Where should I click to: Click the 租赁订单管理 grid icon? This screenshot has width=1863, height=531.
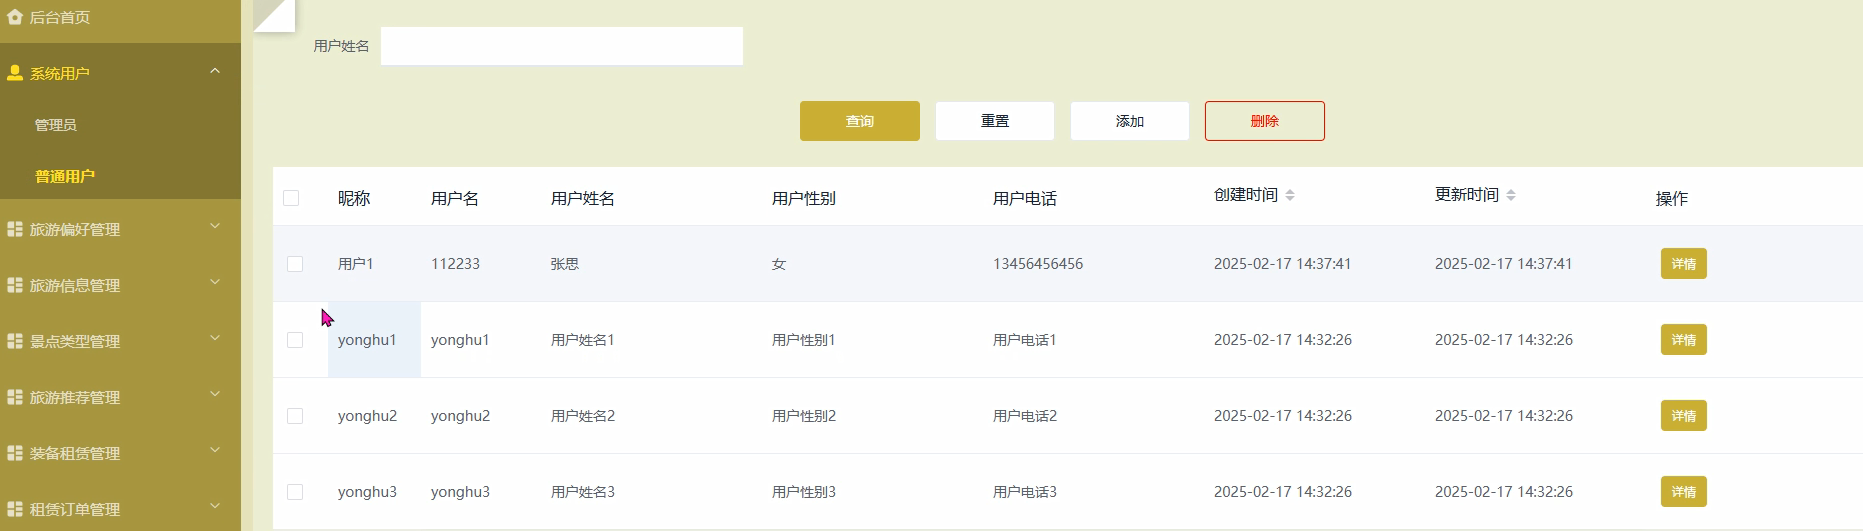tap(14, 509)
